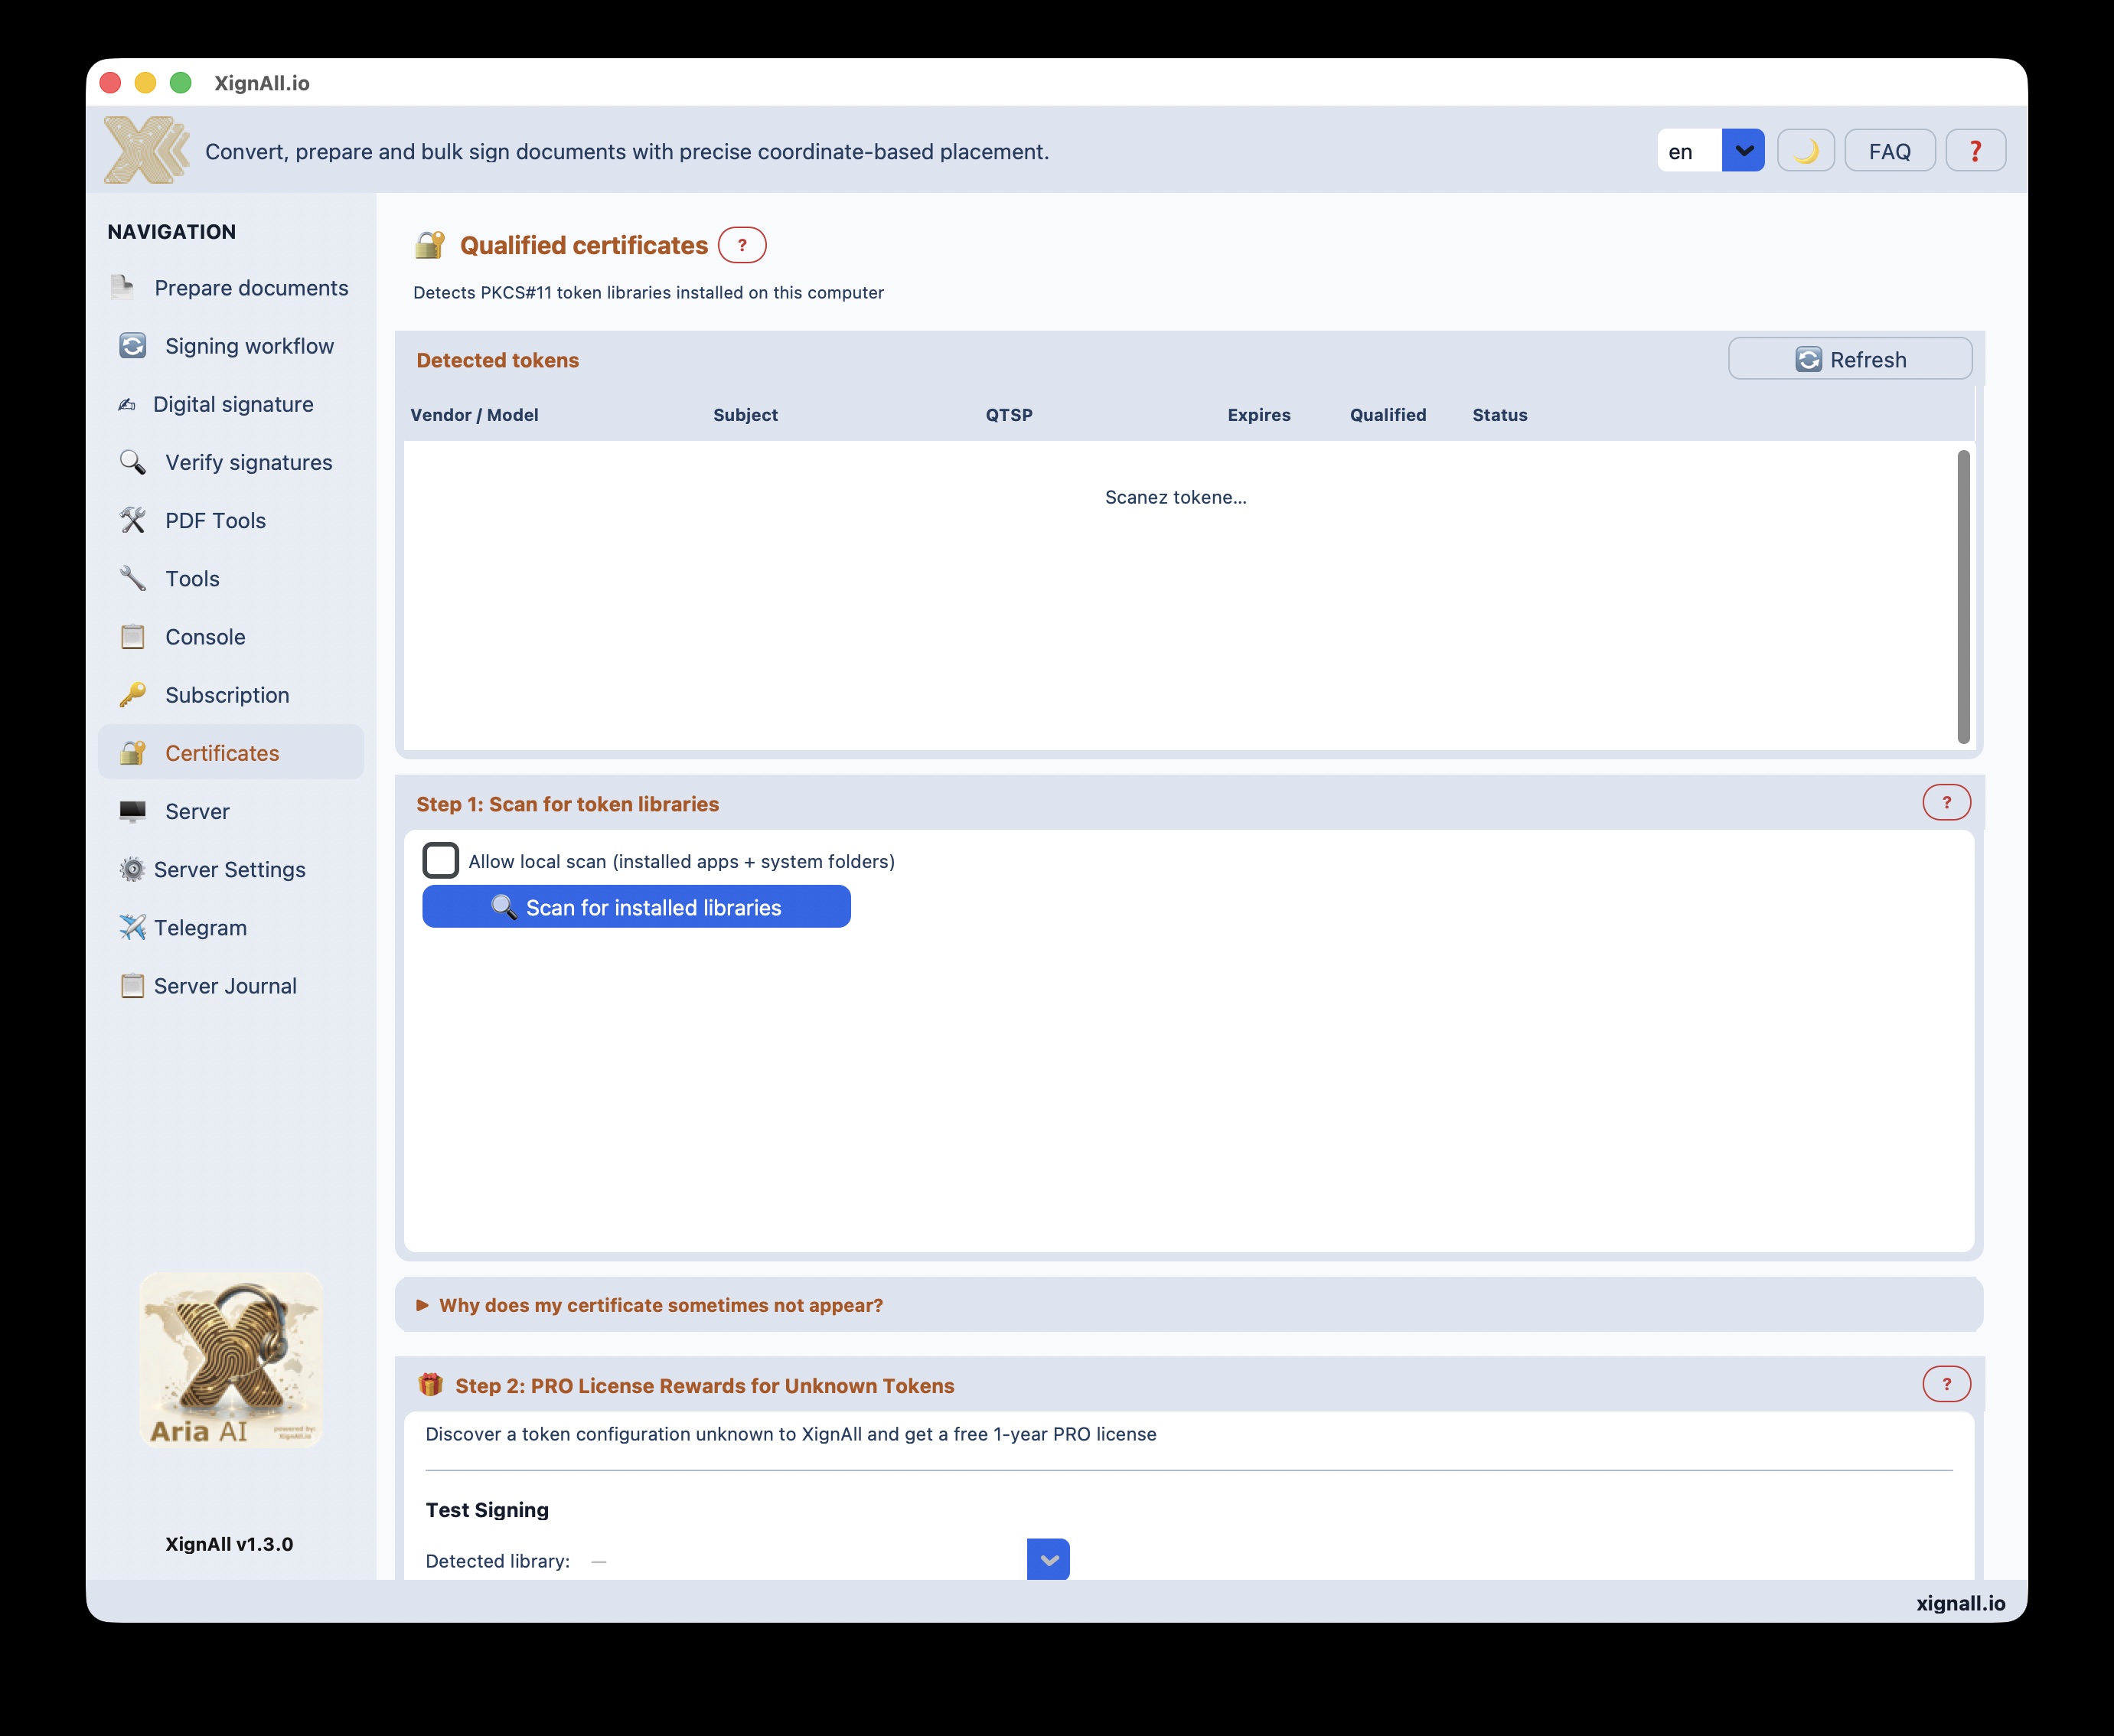Click the padlock icon beside Qualified certificates heading
2114x1736 pixels.
pos(430,245)
